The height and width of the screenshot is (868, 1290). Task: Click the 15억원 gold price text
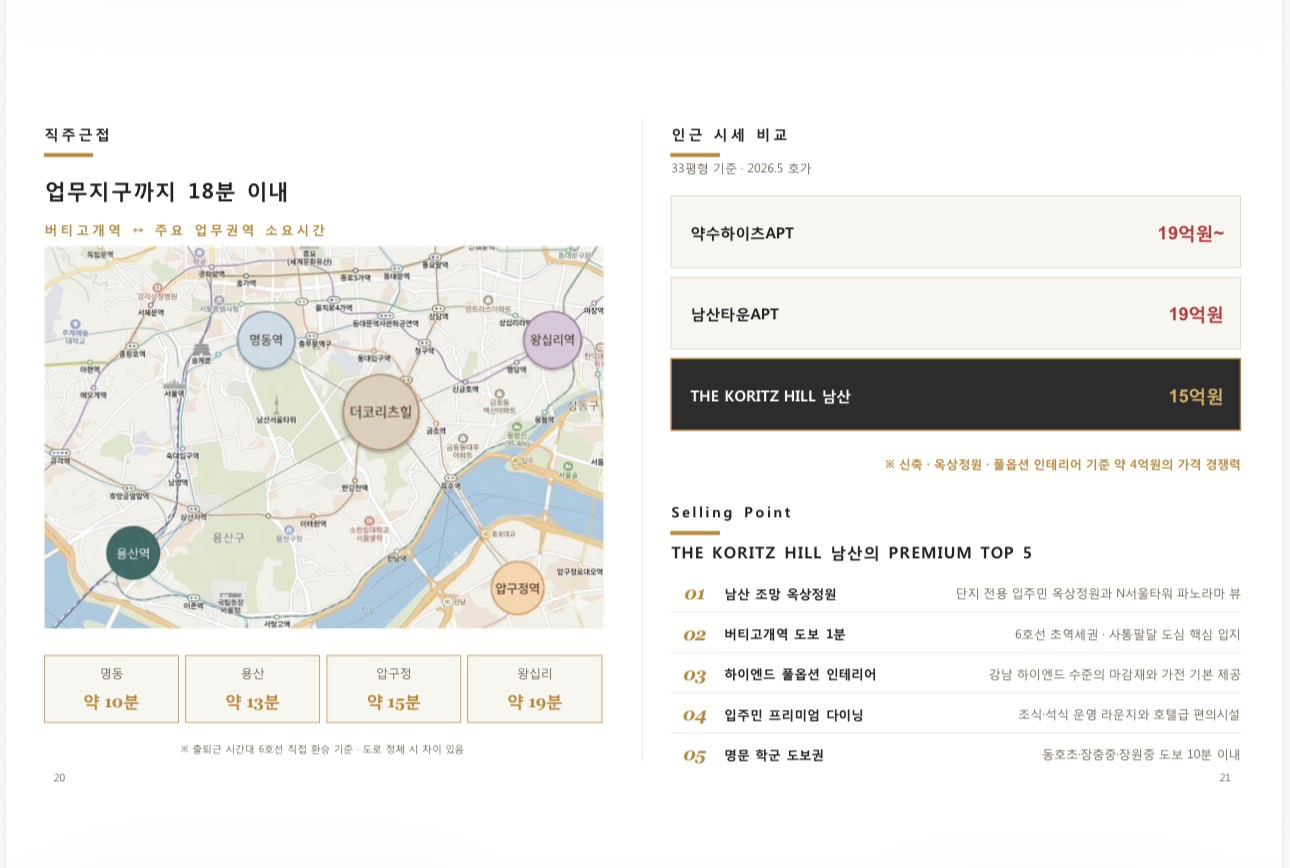point(1196,396)
